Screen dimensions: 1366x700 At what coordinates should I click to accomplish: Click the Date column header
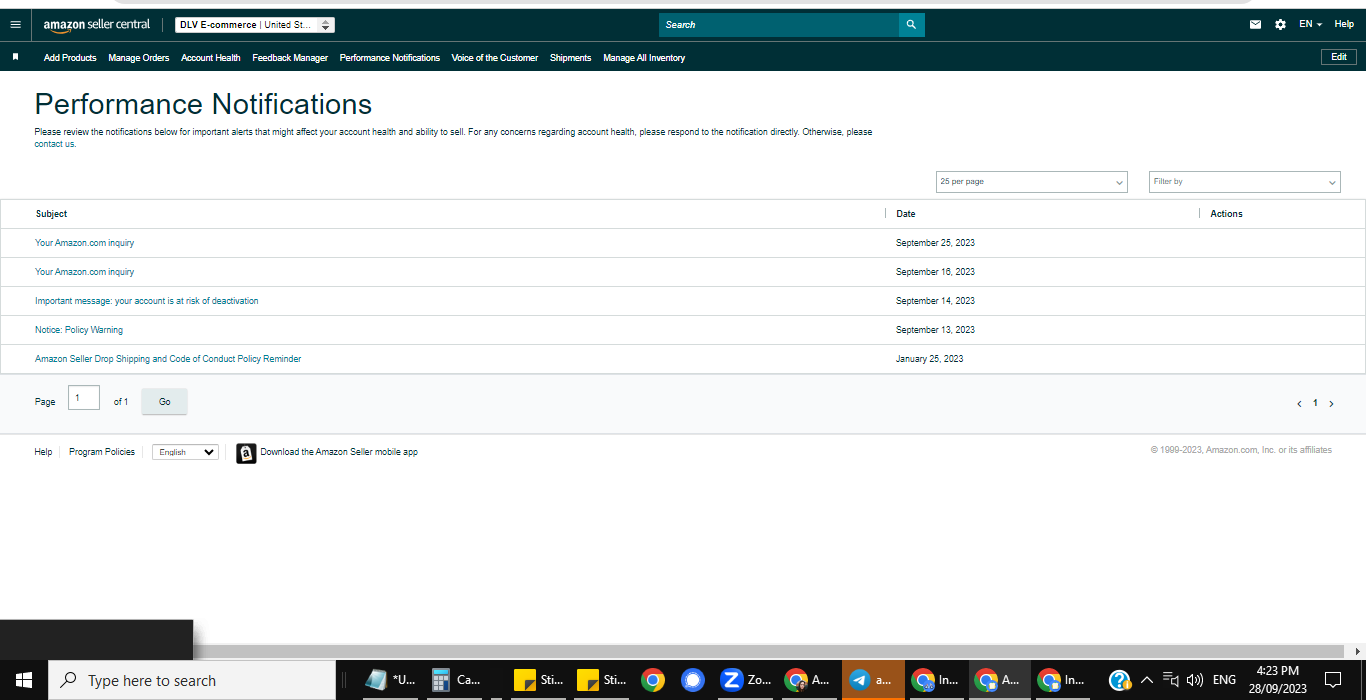(x=905, y=214)
